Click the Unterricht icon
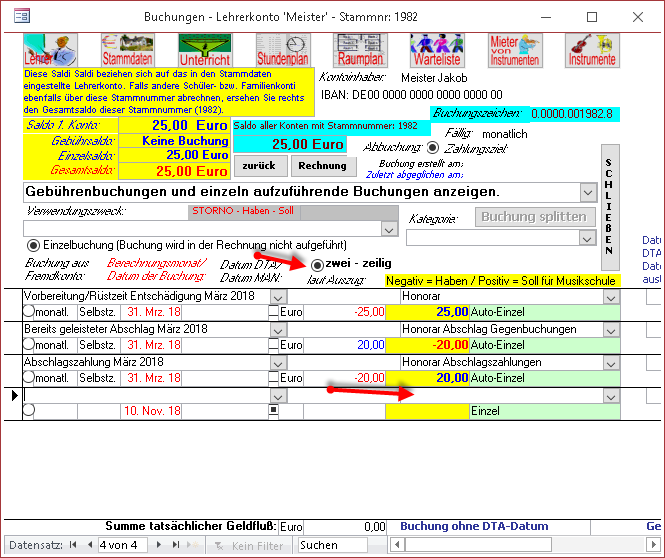 point(204,50)
